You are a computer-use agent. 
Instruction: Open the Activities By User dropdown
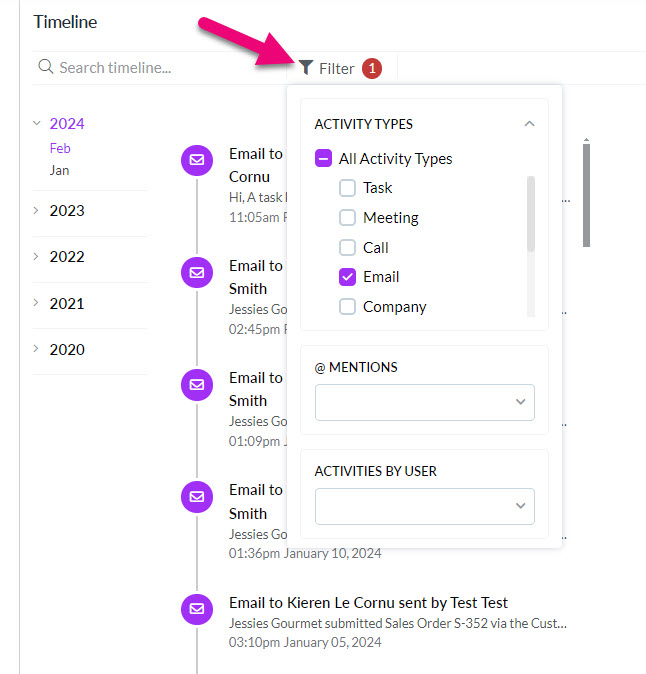point(425,506)
